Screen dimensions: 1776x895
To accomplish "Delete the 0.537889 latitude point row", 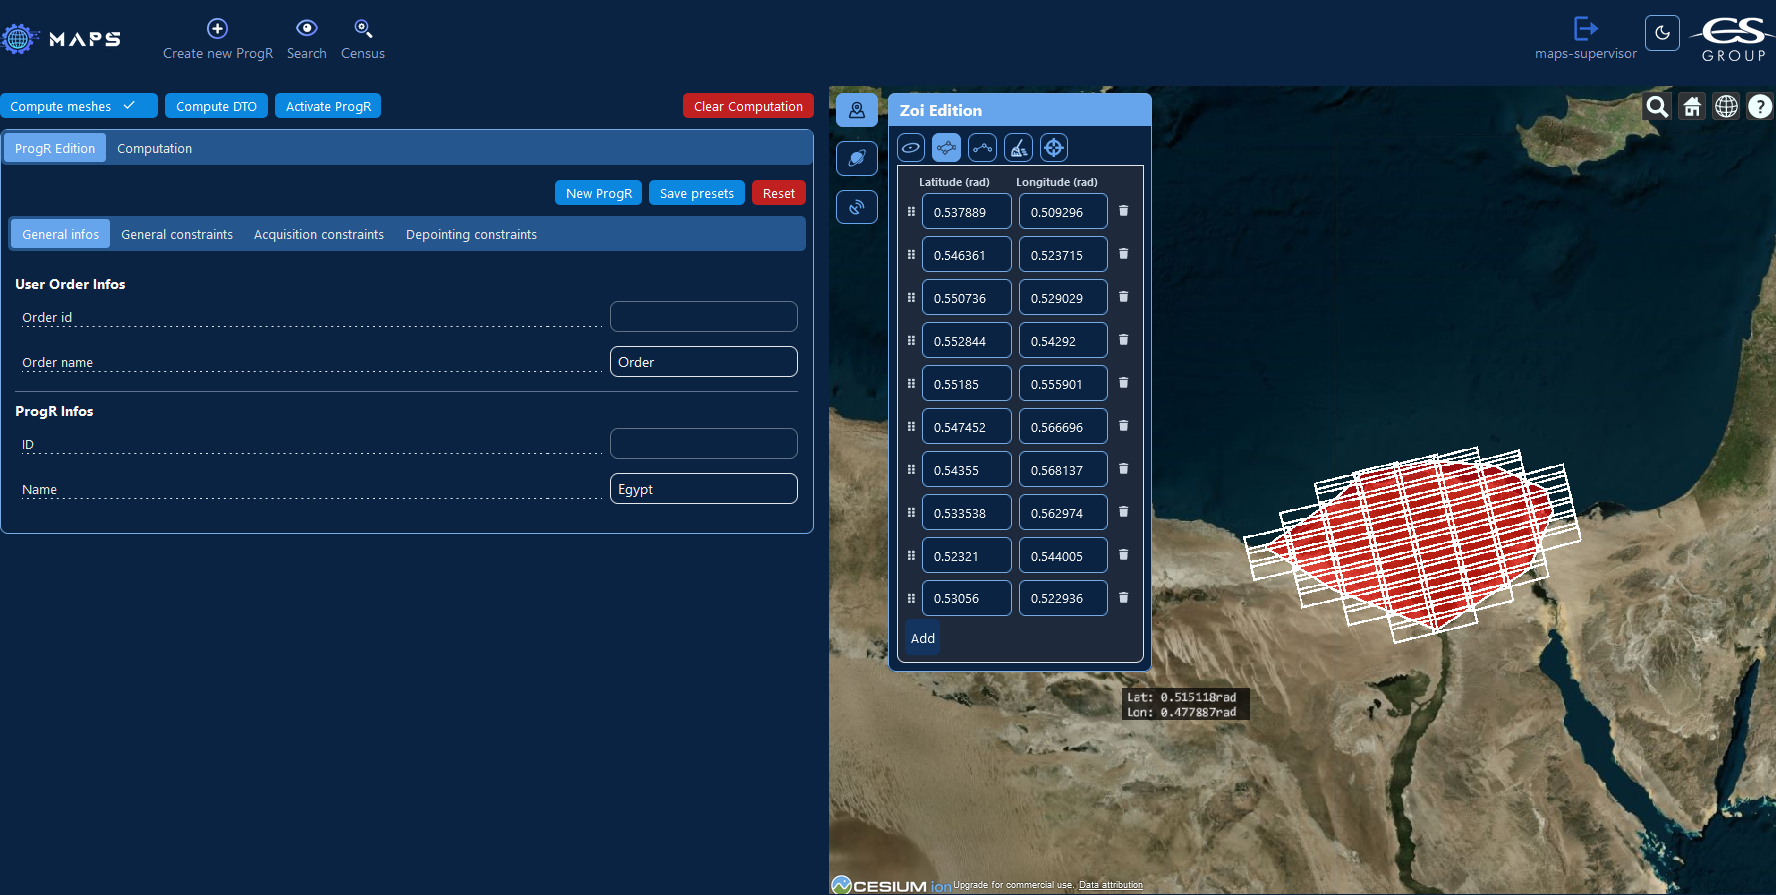I will pyautogui.click(x=1123, y=211).
